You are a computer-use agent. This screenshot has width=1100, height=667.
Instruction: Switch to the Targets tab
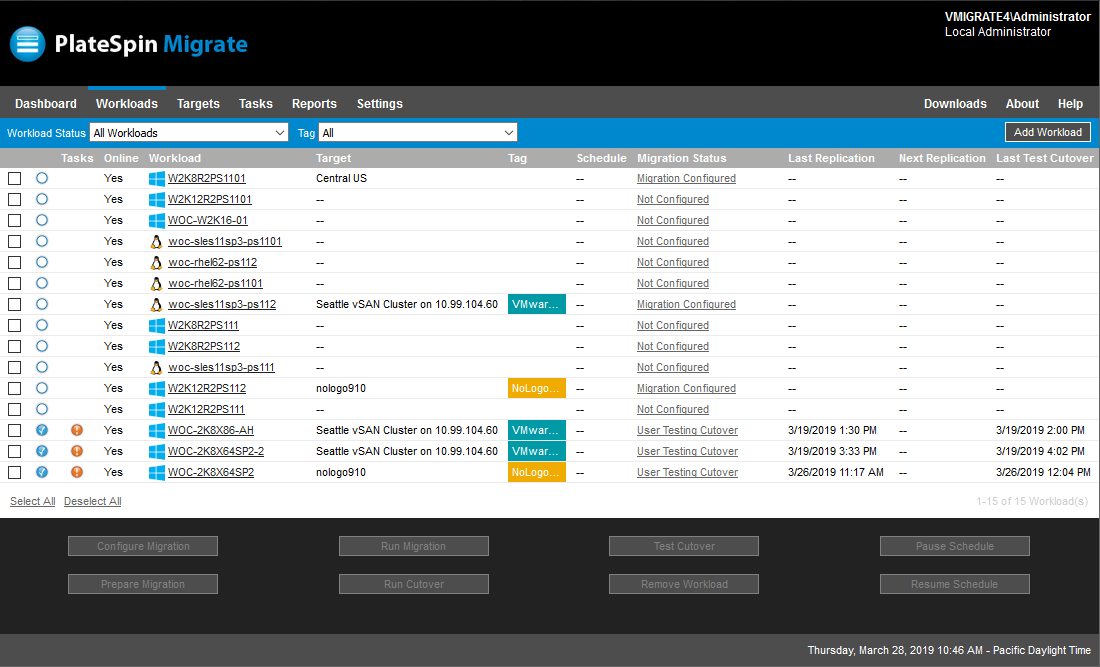pyautogui.click(x=198, y=104)
